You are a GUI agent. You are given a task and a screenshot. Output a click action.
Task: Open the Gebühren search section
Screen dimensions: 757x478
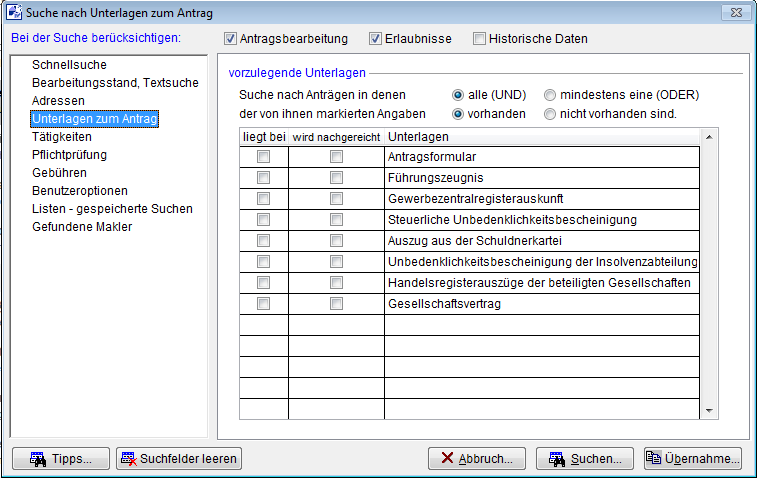point(59,173)
